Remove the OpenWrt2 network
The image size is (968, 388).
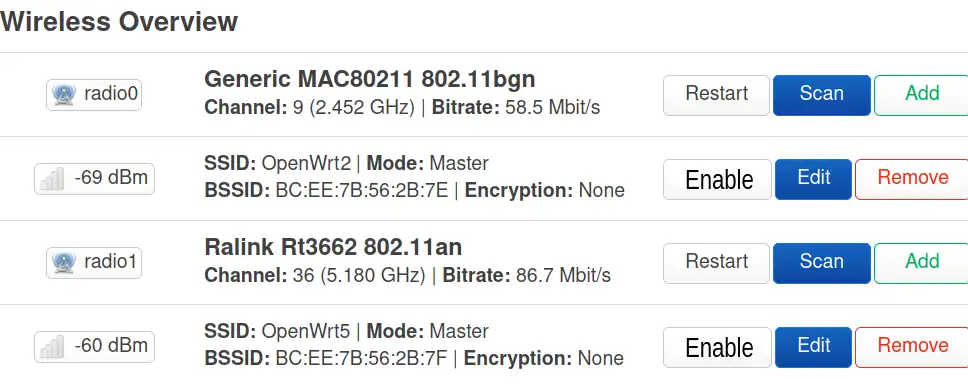(x=912, y=179)
